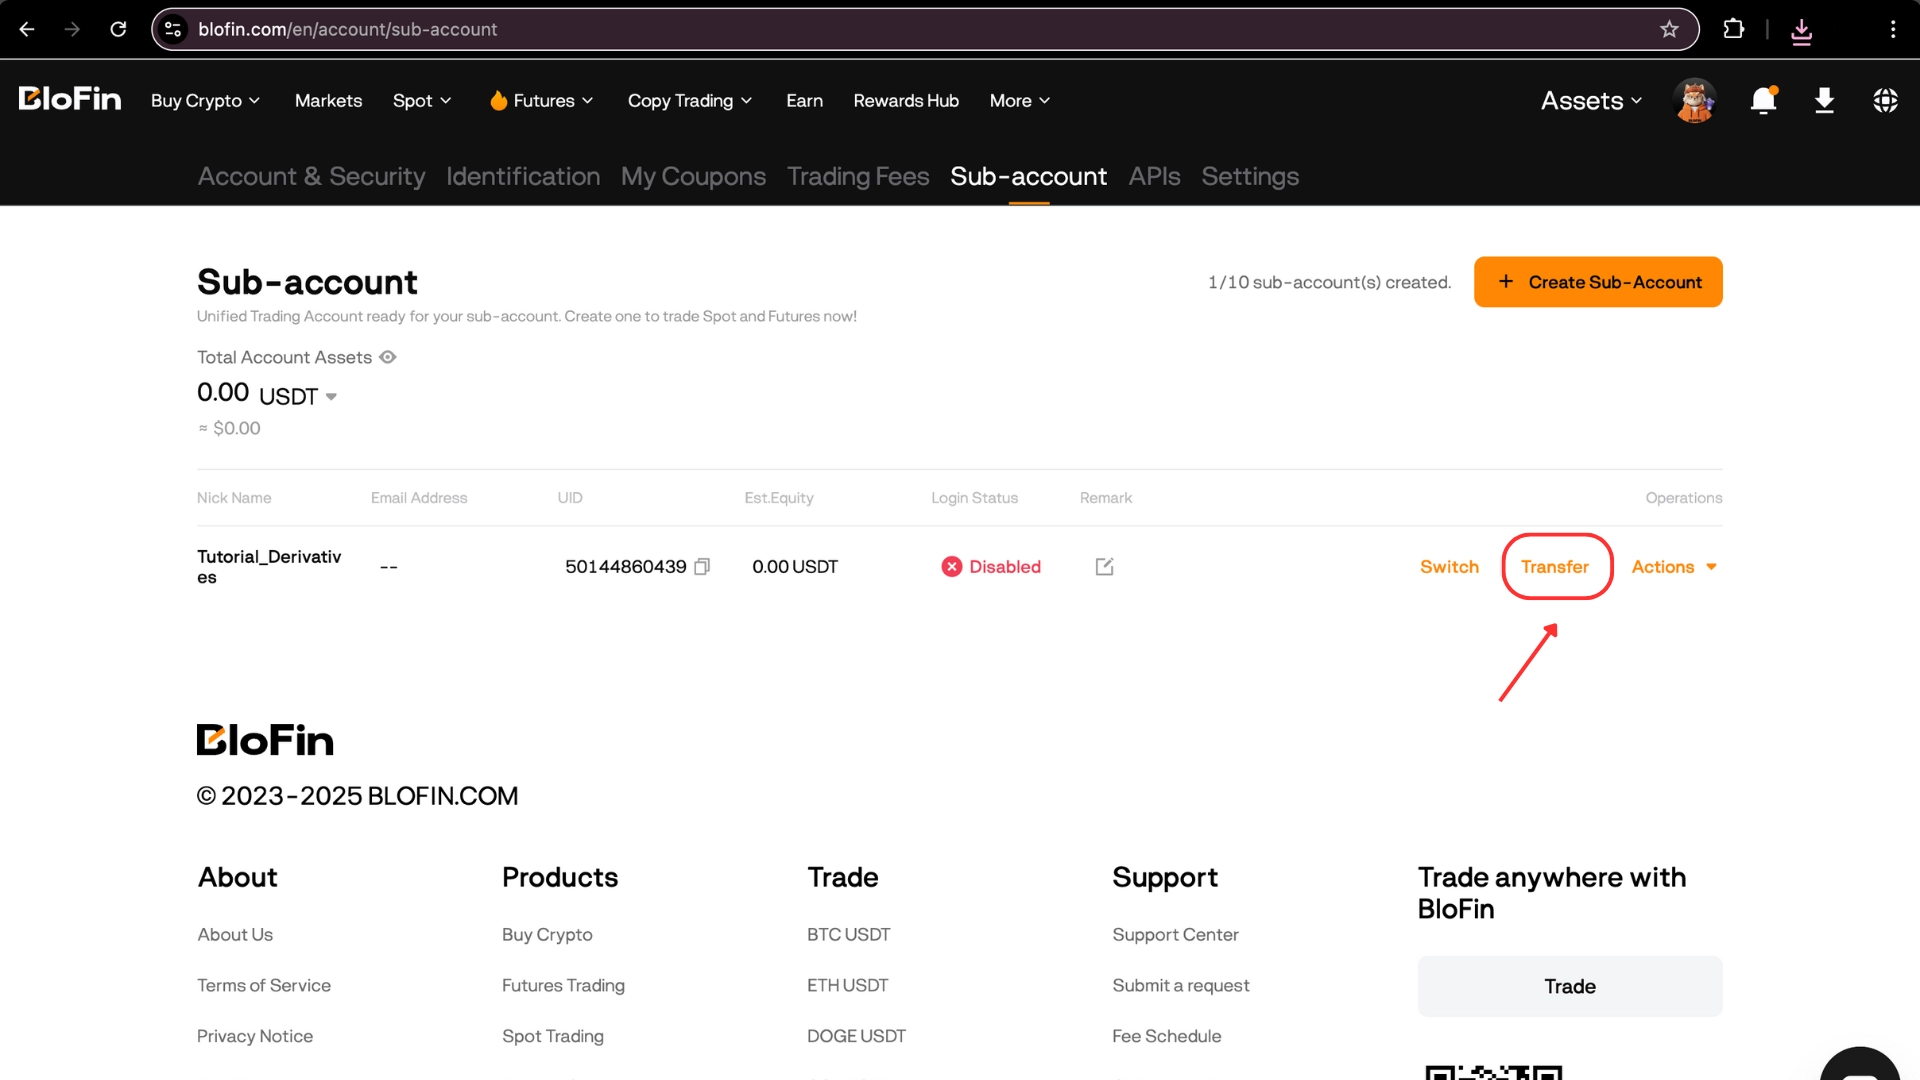Click Switch for Tutorial_Derivatives sub-account
This screenshot has width=1920, height=1080.
click(1449, 567)
